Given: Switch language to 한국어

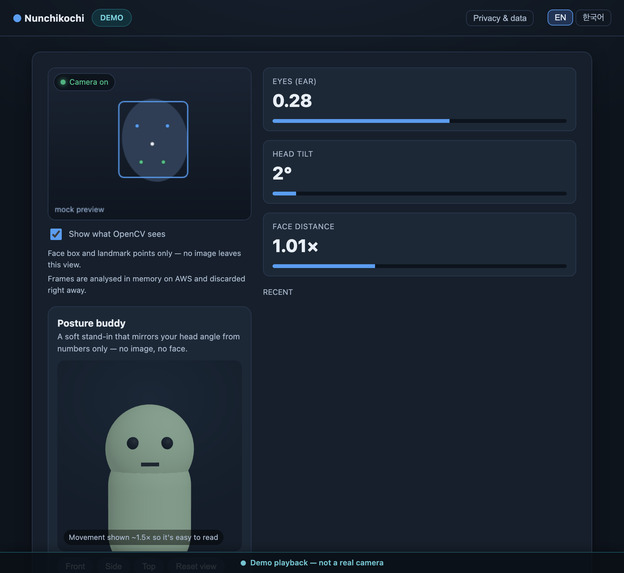Looking at the screenshot, I should tap(593, 18).
